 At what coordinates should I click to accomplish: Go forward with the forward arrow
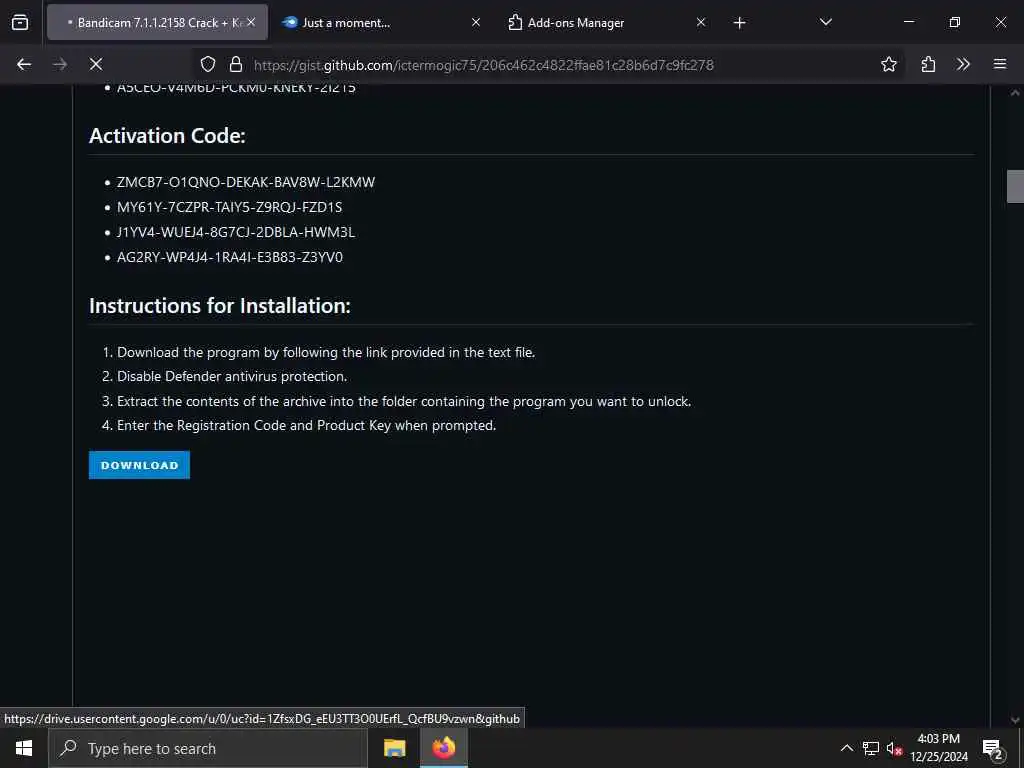(60, 64)
